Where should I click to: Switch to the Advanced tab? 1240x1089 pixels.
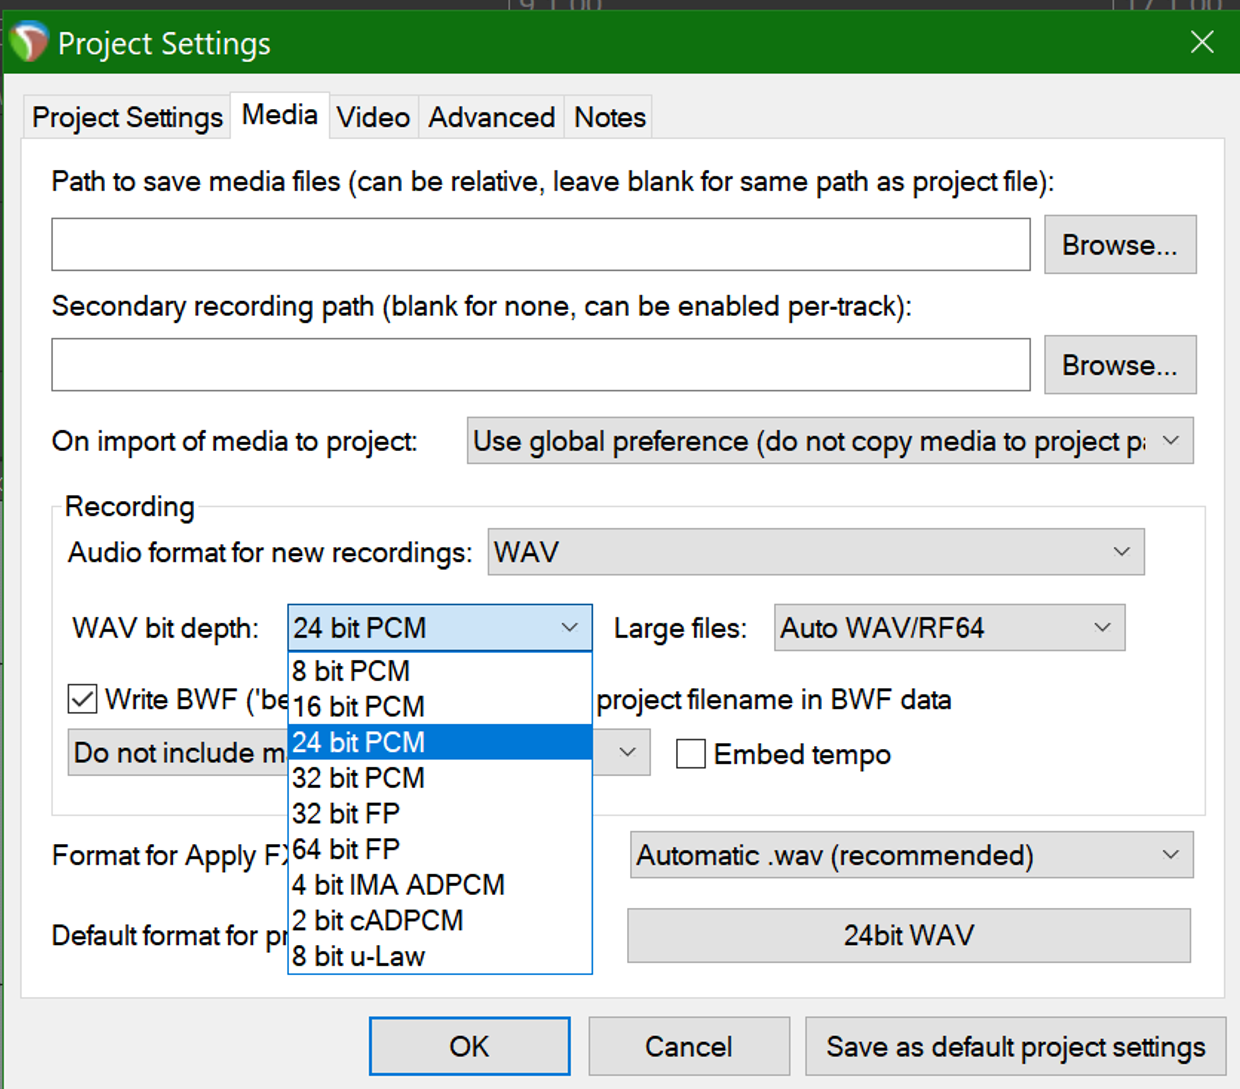[490, 117]
